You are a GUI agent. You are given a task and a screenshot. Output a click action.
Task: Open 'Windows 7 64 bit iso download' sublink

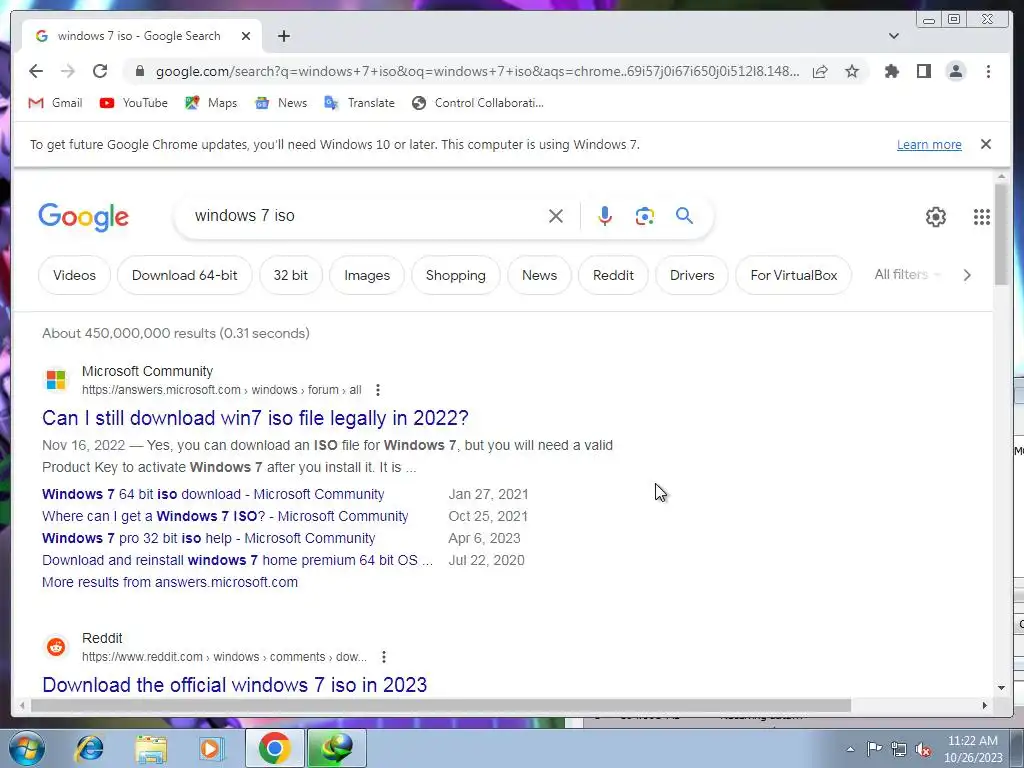coord(213,494)
